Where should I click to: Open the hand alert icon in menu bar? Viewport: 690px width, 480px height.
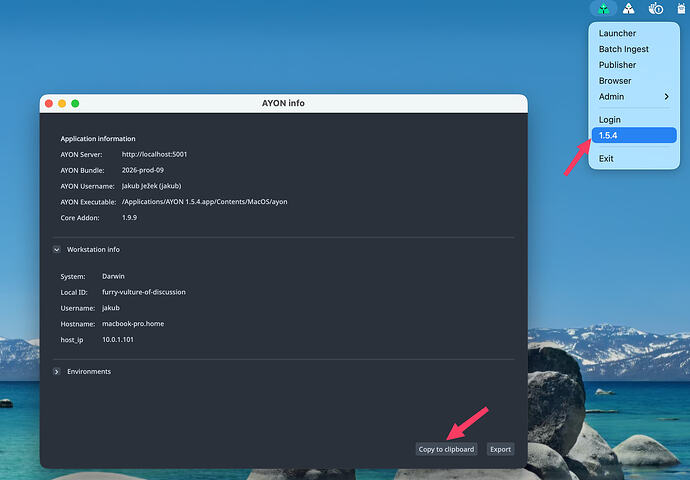click(655, 8)
